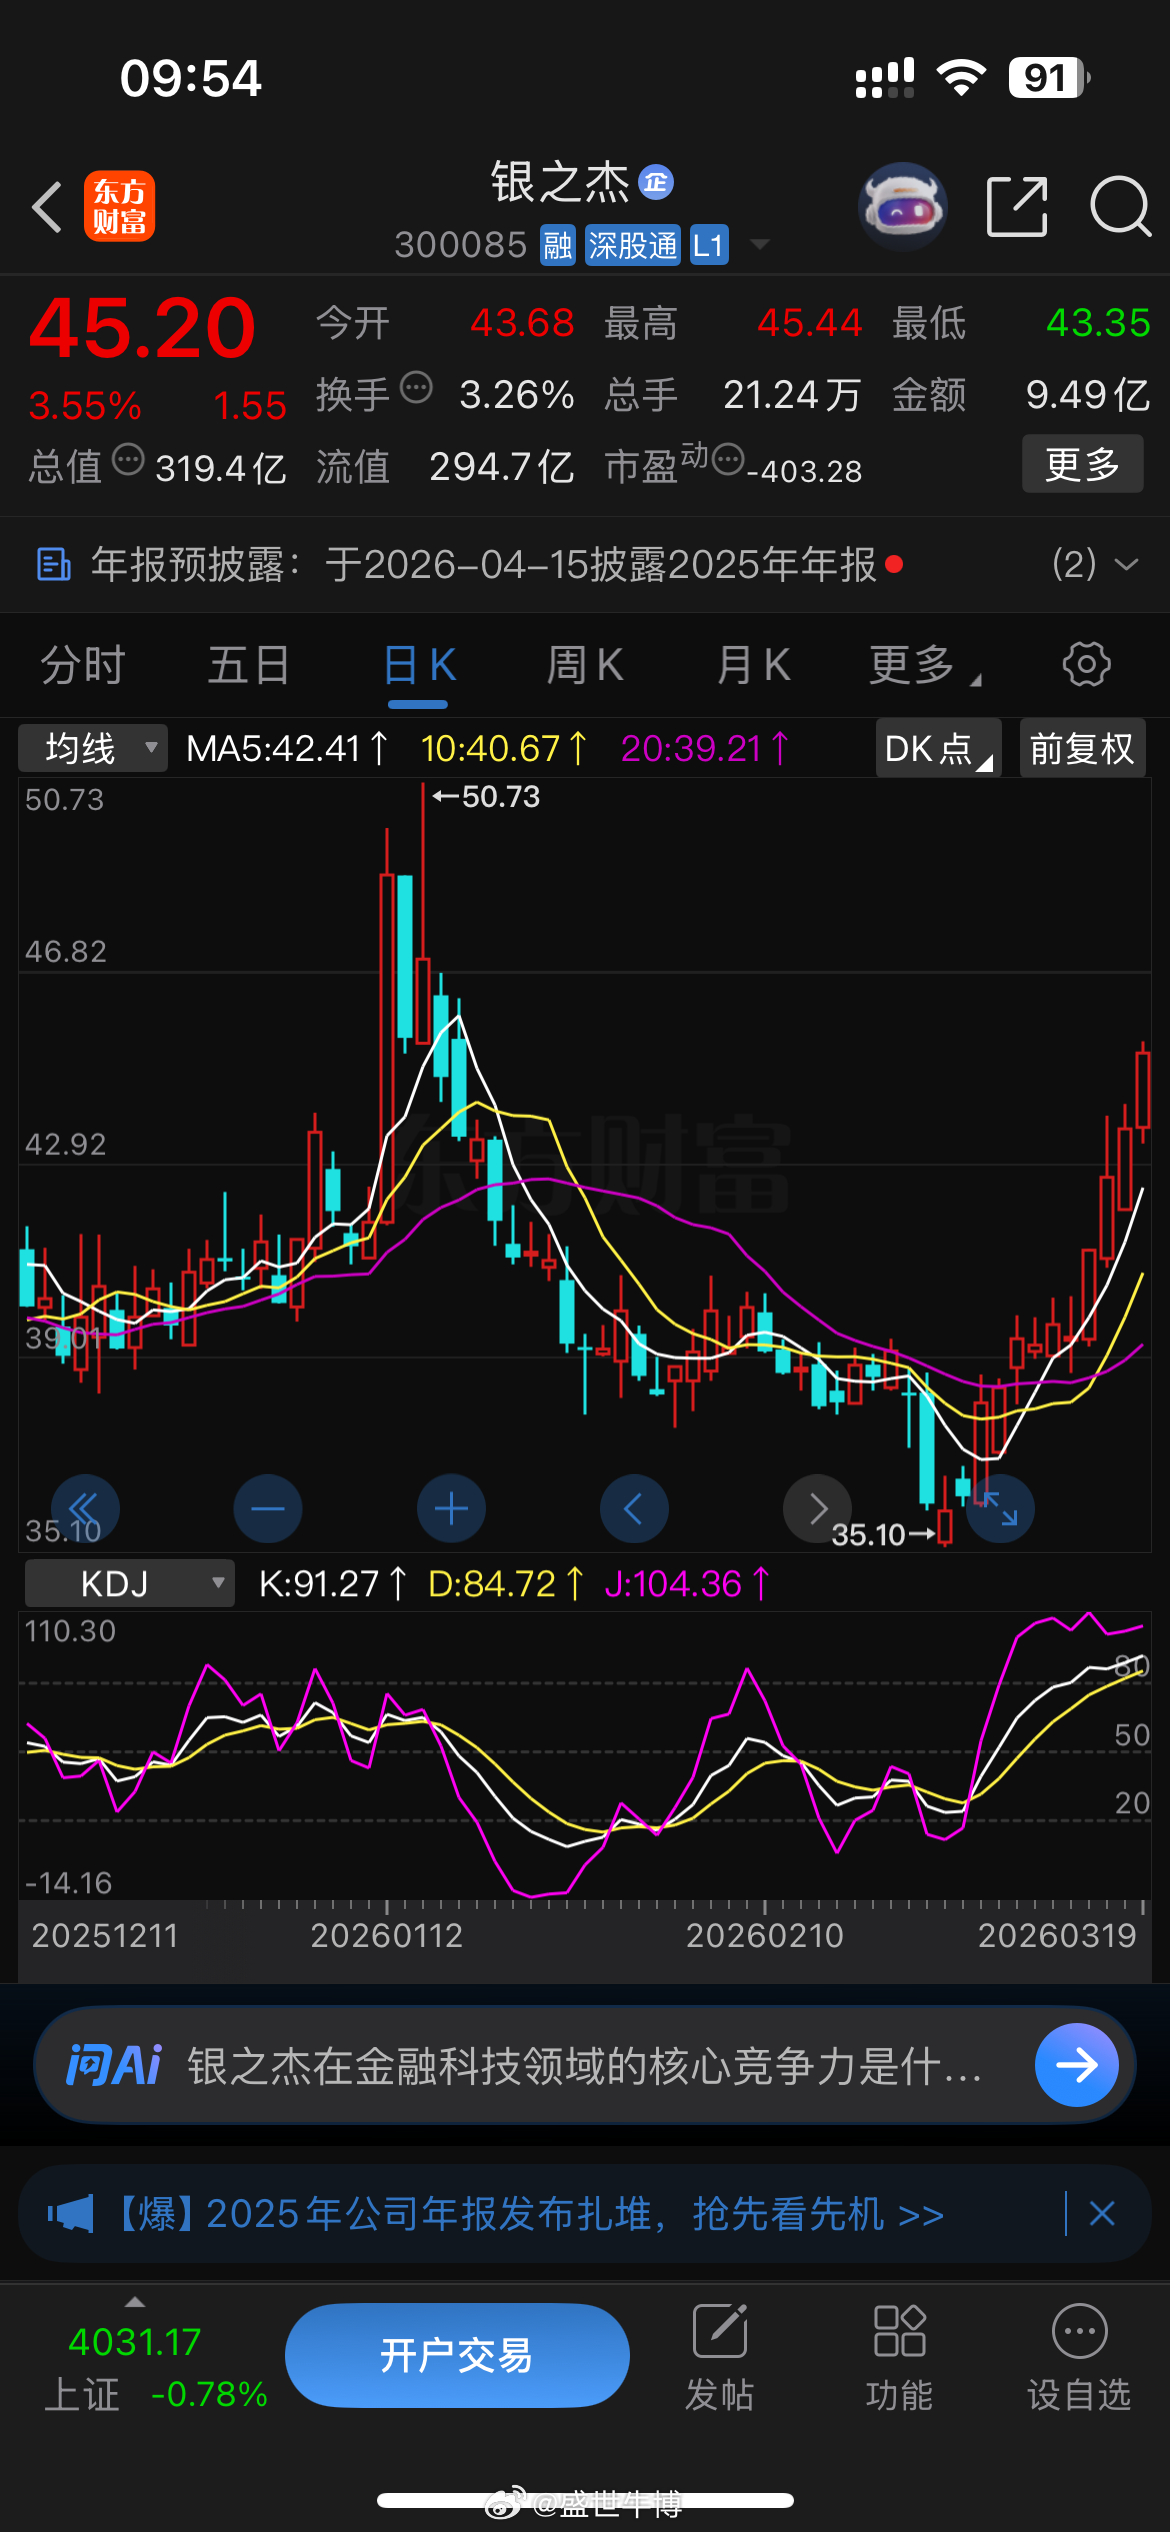The image size is (1170, 2532).
Task: Tap the L1 quote level tag
Action: (x=708, y=245)
